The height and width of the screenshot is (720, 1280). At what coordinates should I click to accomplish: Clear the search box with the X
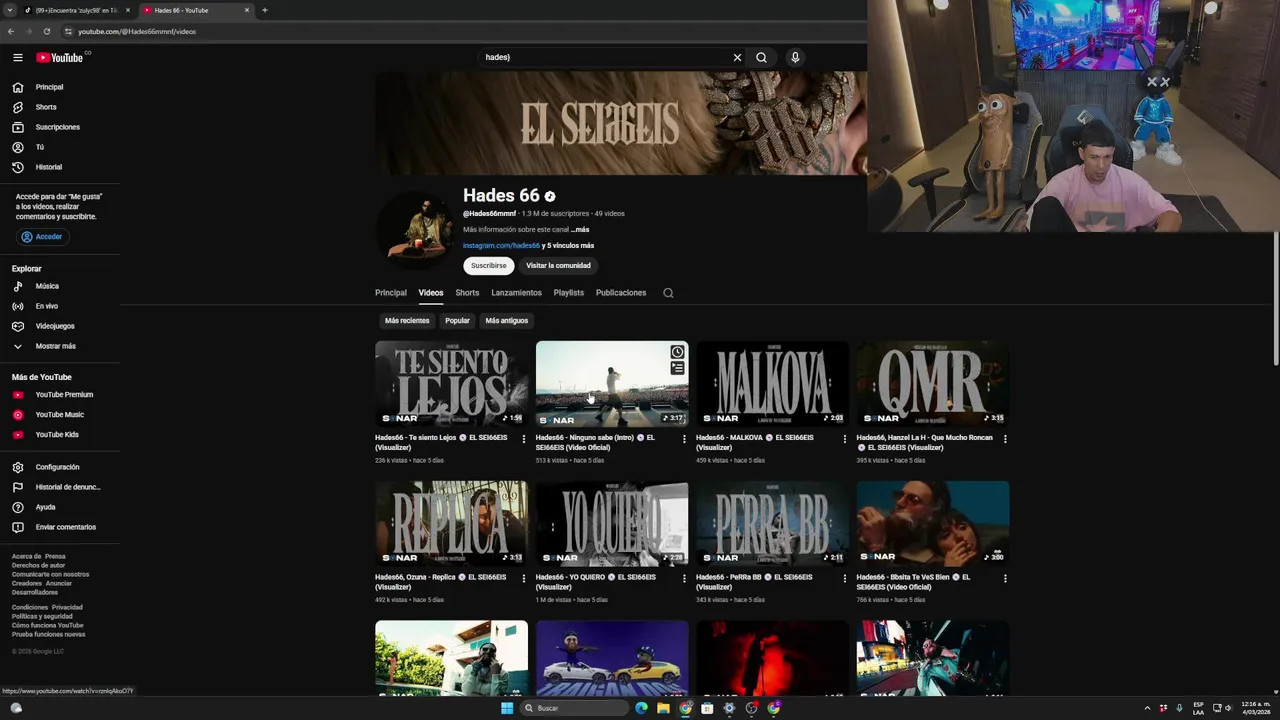tap(737, 57)
